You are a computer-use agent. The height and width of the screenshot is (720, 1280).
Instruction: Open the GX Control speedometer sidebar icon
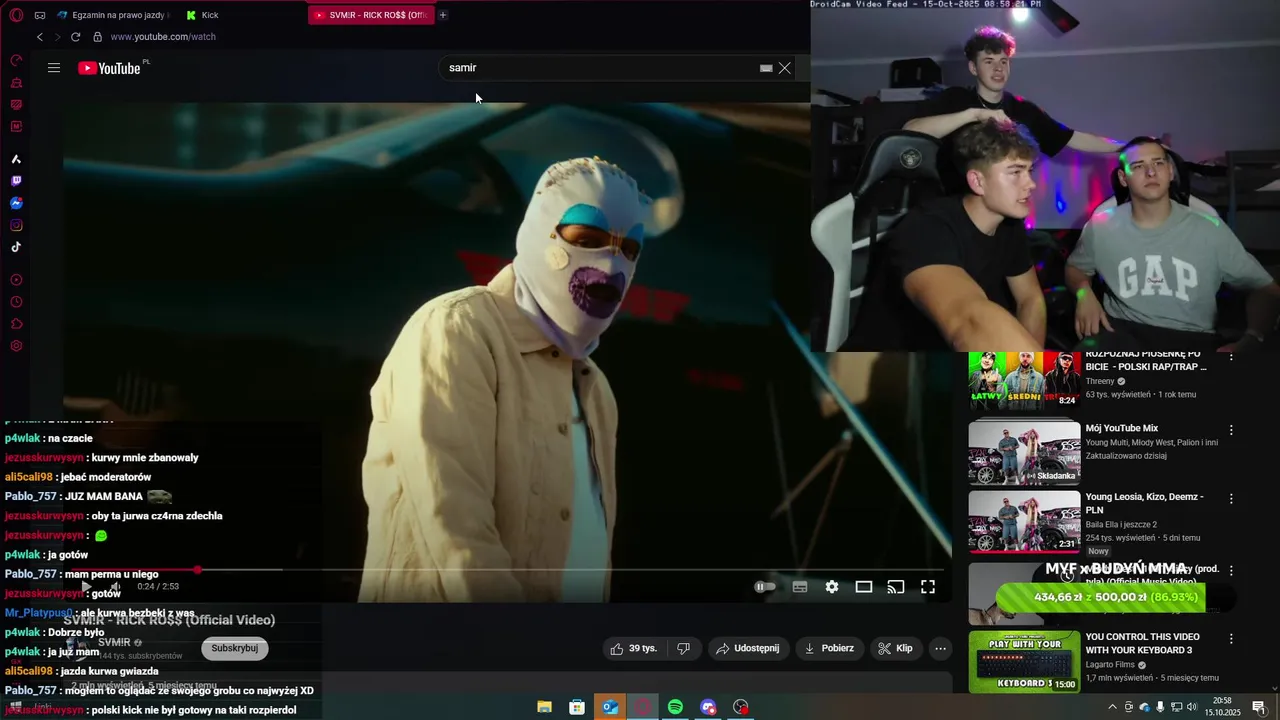click(16, 61)
